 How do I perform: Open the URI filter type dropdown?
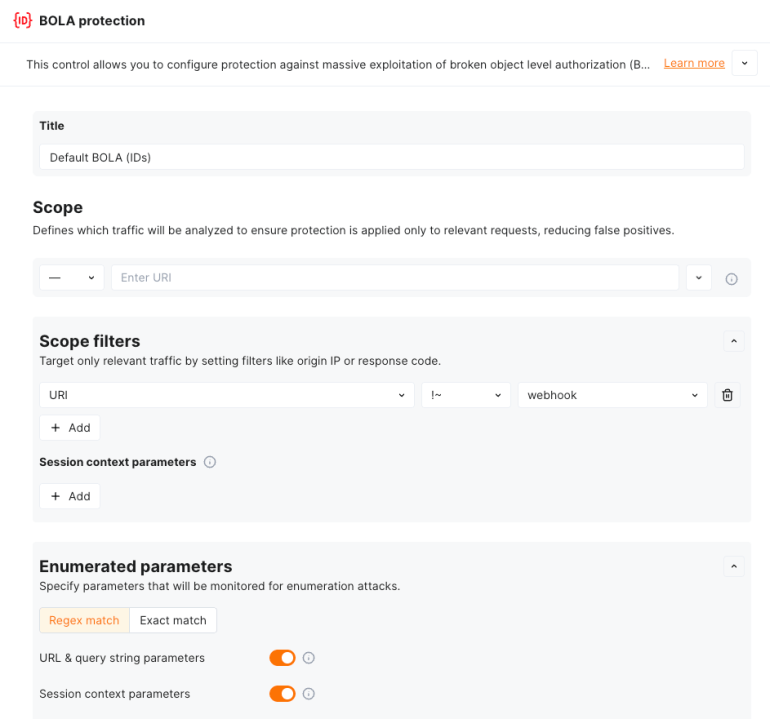point(226,395)
